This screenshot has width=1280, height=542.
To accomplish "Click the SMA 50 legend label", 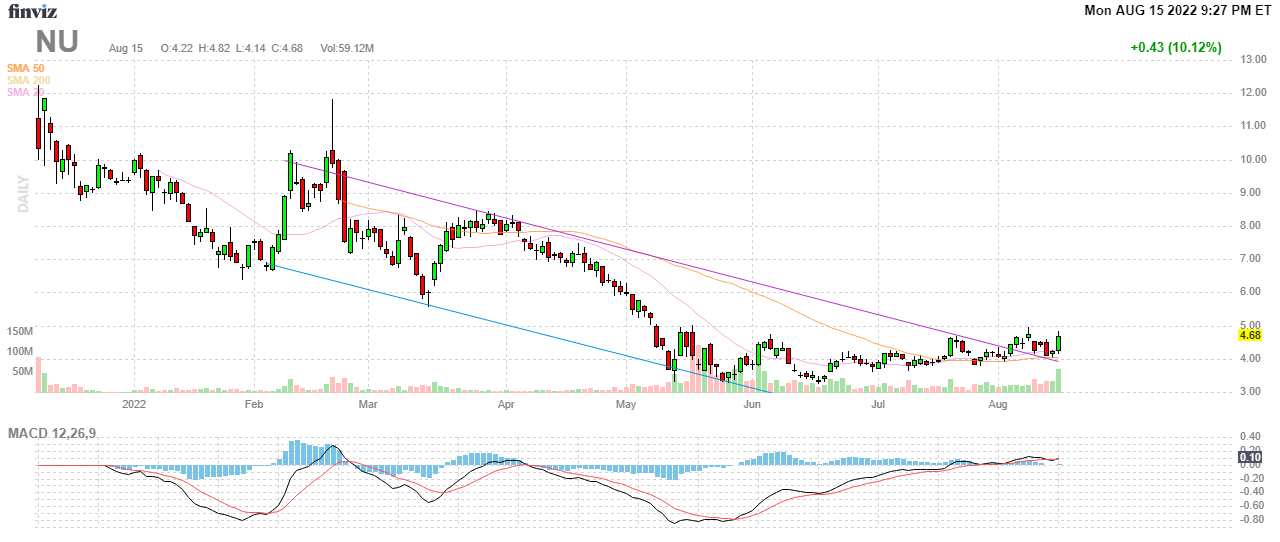I will 25,68.
